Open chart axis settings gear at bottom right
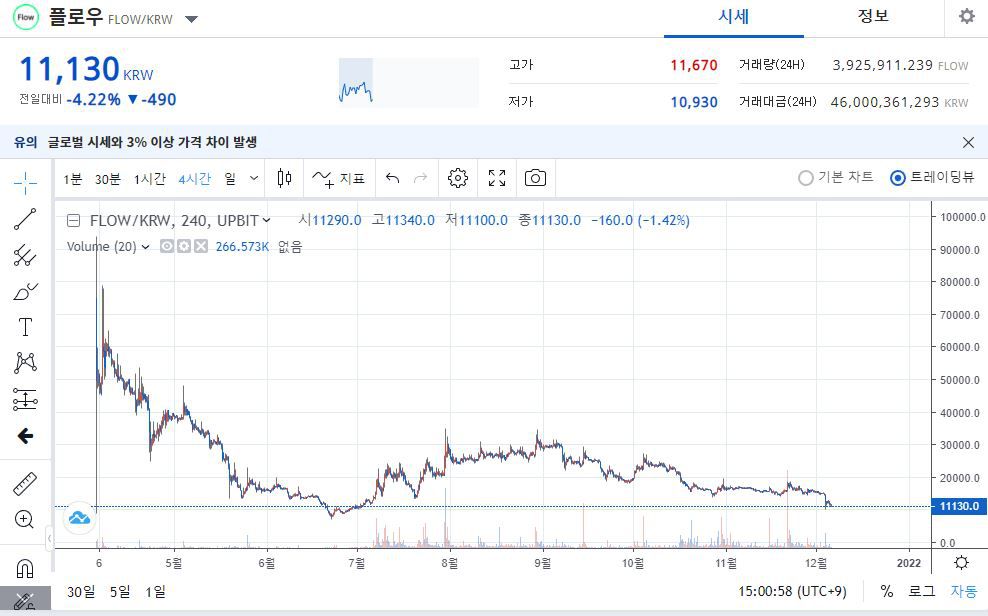The image size is (988, 616). point(961,562)
